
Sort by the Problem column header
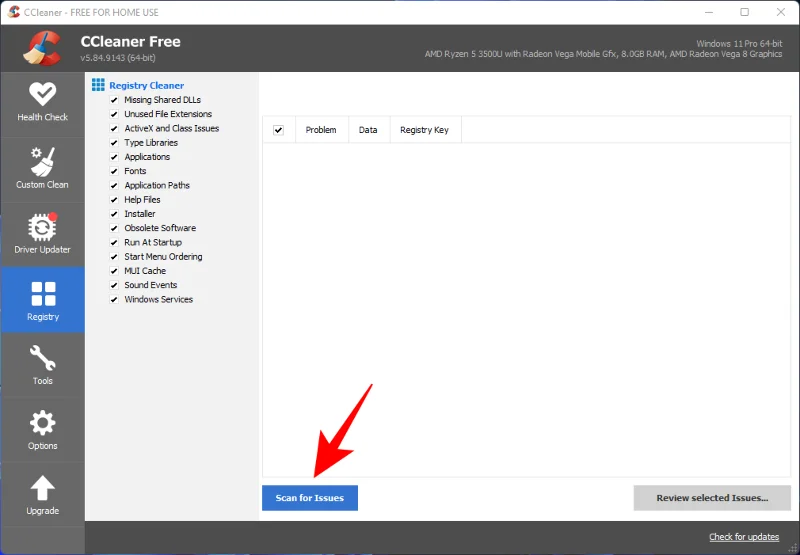coord(321,130)
